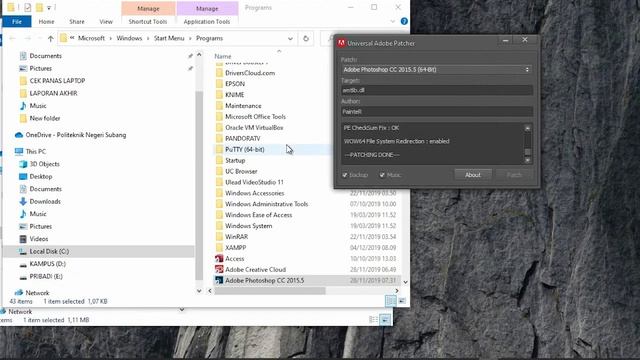
Task: Click the About button in Patcher
Action: tap(473, 175)
